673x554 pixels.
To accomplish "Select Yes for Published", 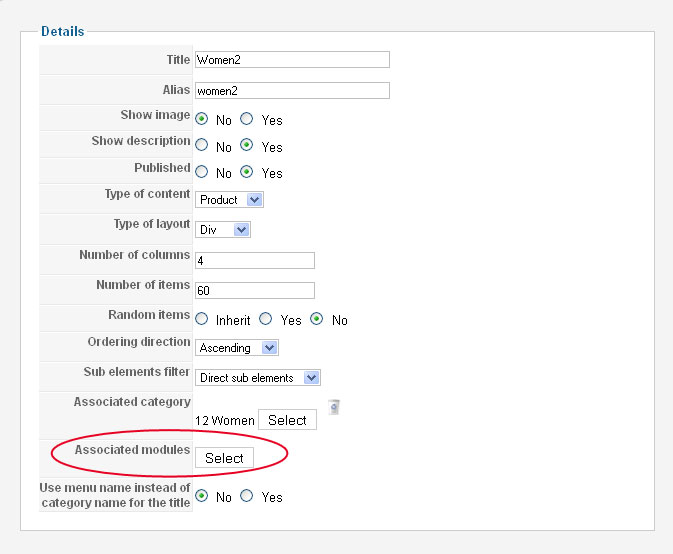I will pos(247,172).
